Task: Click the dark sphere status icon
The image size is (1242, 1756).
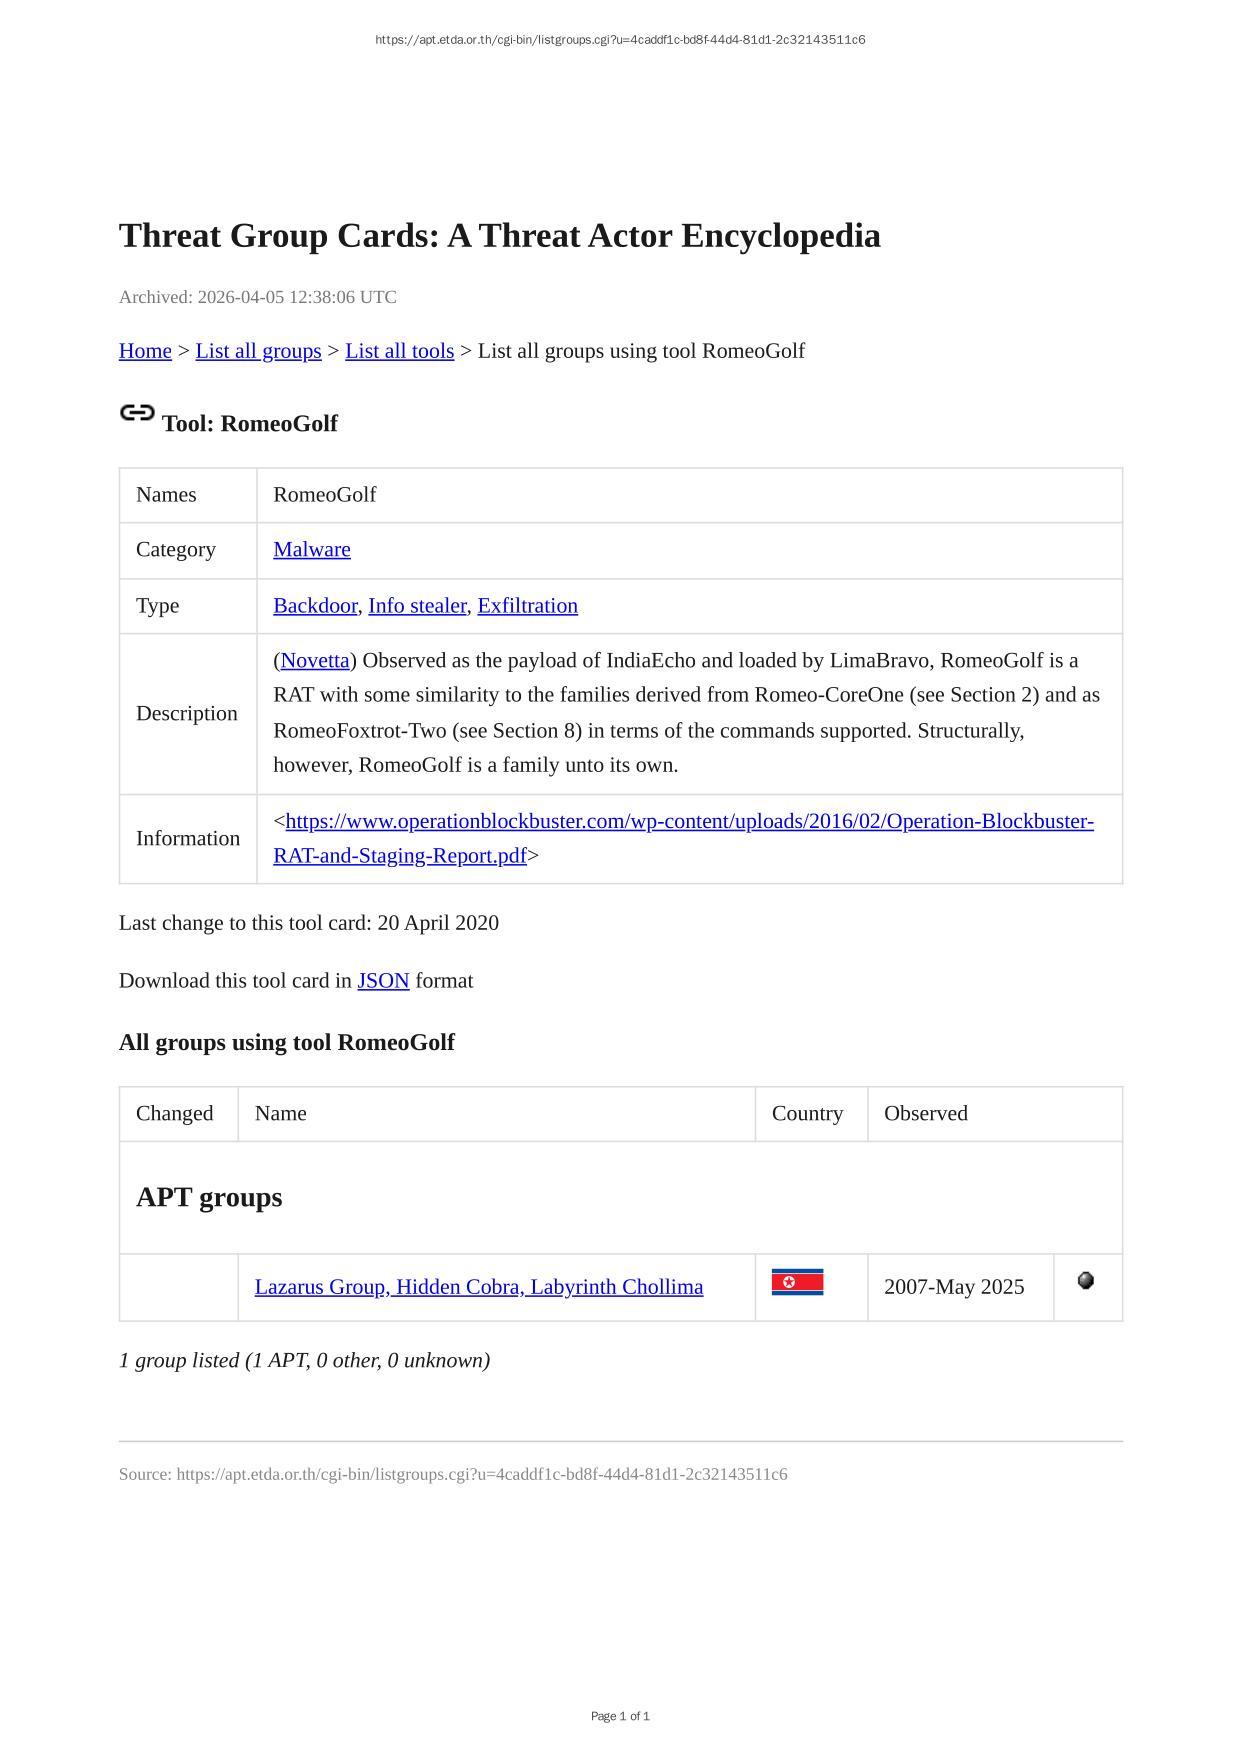Action: (x=1086, y=1281)
